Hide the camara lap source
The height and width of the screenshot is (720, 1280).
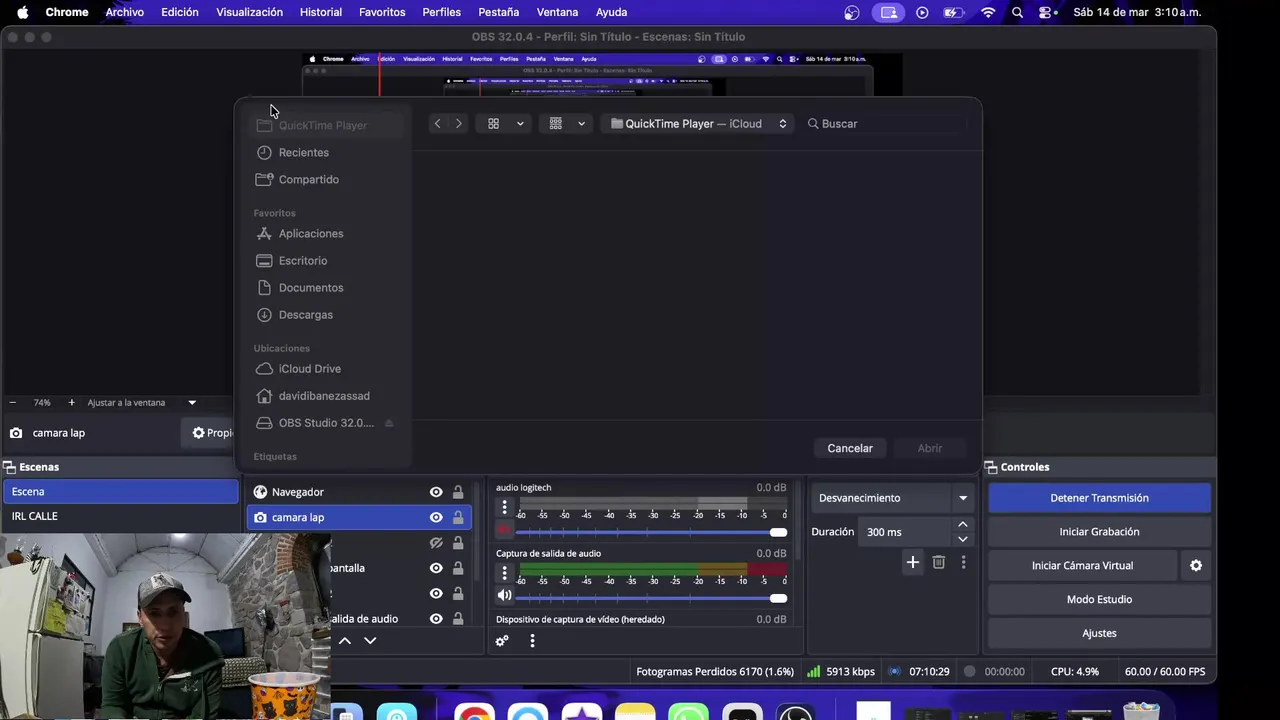click(x=436, y=517)
